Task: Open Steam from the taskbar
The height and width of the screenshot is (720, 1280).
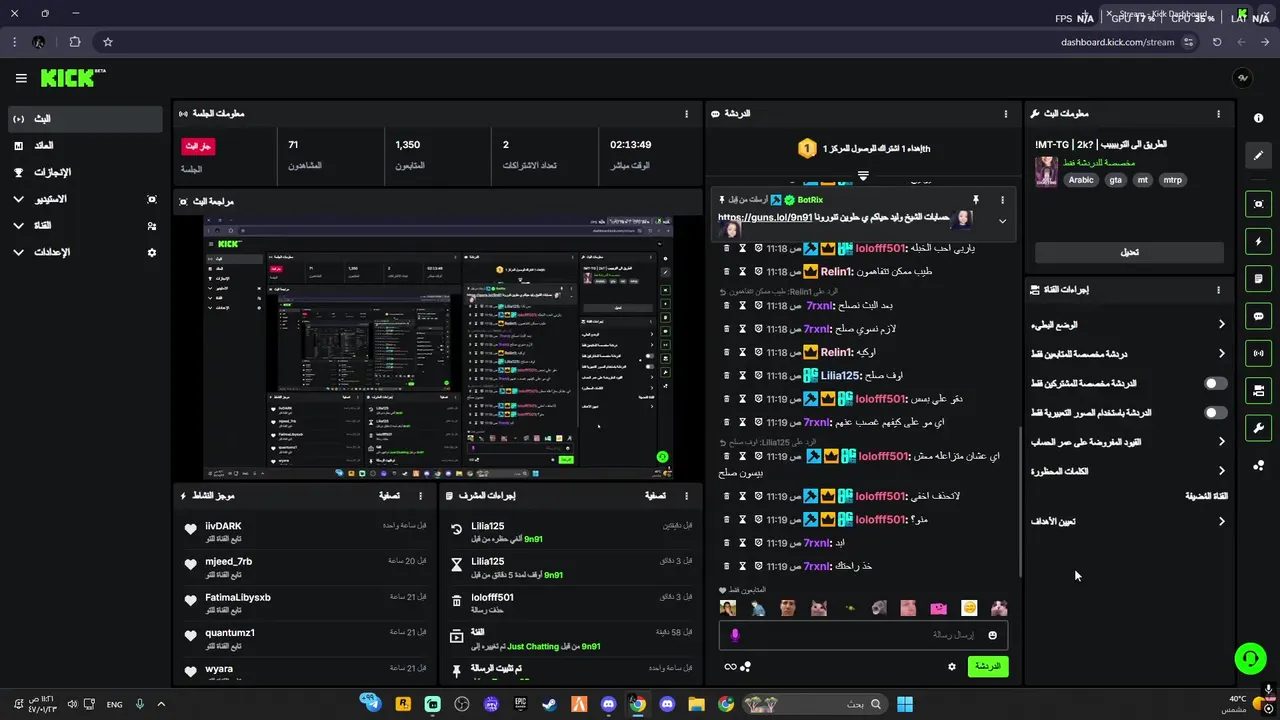Action: point(549,704)
